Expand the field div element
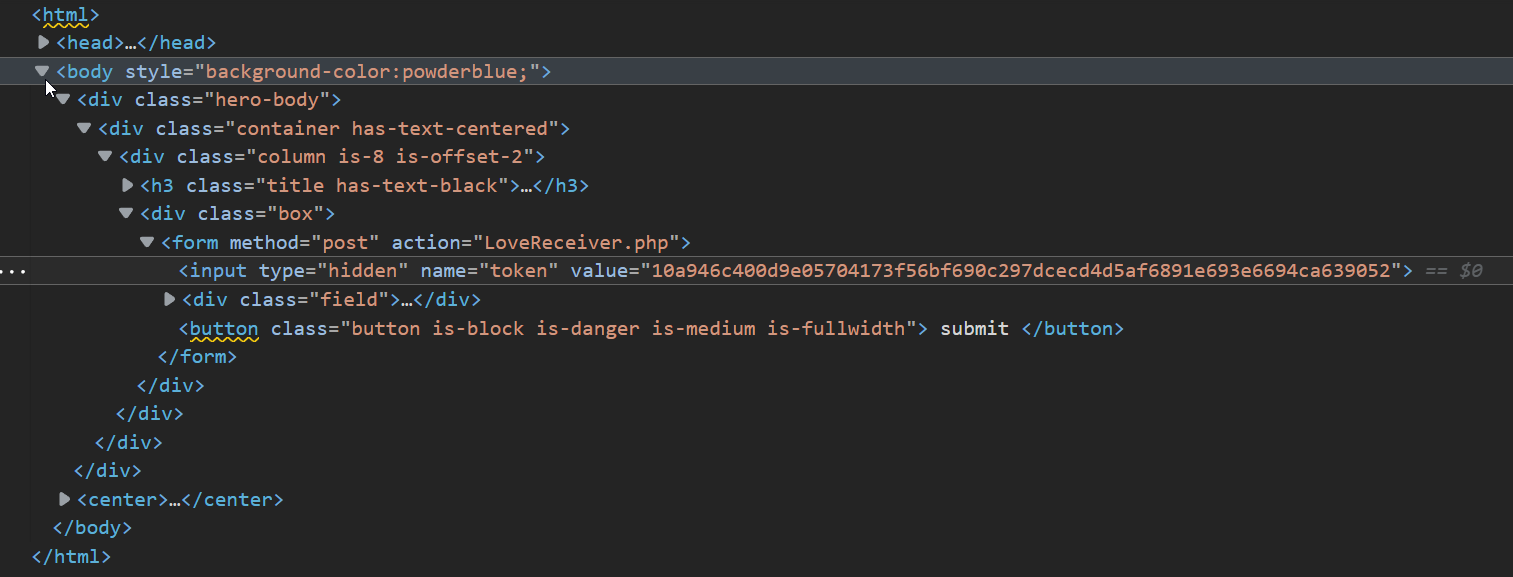The image size is (1513, 577). (168, 299)
